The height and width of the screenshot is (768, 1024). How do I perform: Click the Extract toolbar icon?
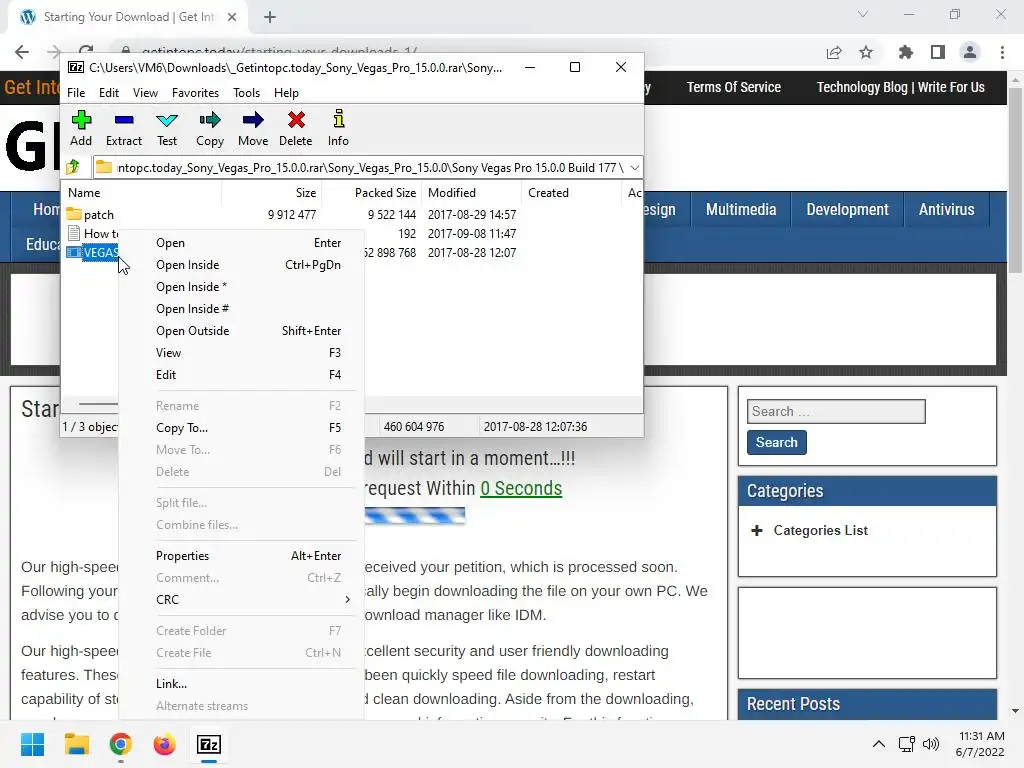123,128
